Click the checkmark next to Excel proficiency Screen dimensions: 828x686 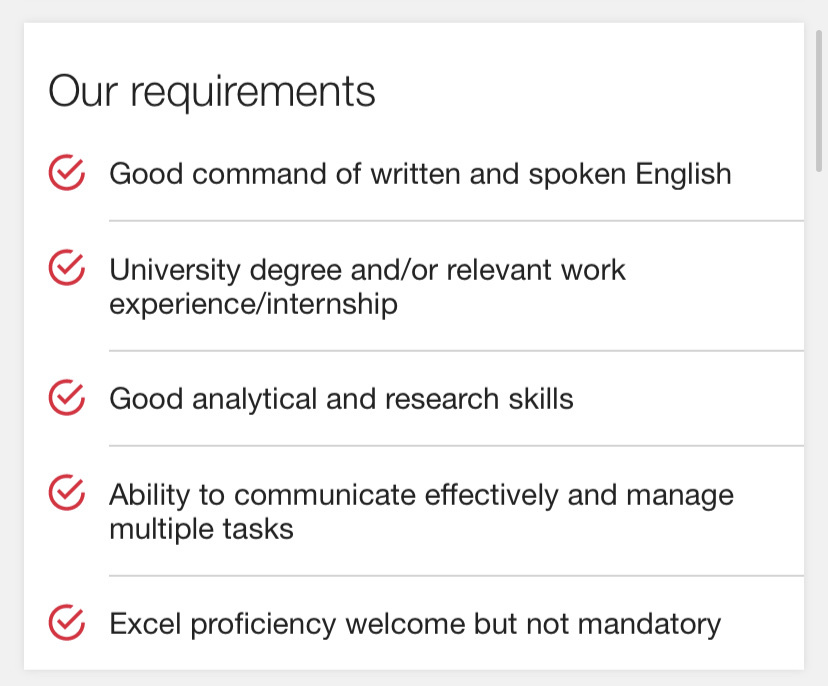point(66,623)
